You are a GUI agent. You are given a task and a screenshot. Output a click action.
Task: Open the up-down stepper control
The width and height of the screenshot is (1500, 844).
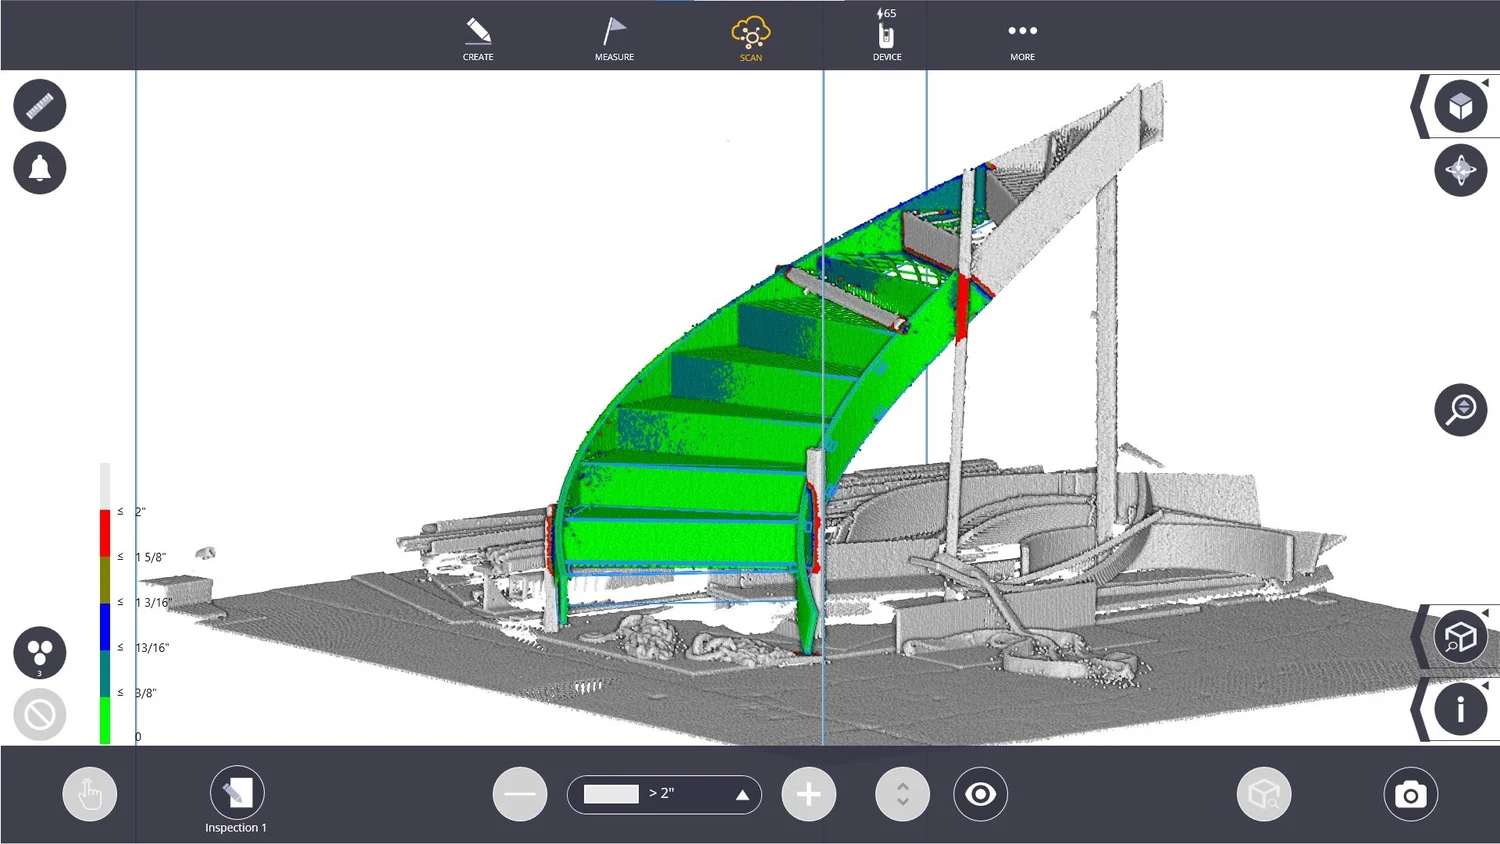(901, 794)
